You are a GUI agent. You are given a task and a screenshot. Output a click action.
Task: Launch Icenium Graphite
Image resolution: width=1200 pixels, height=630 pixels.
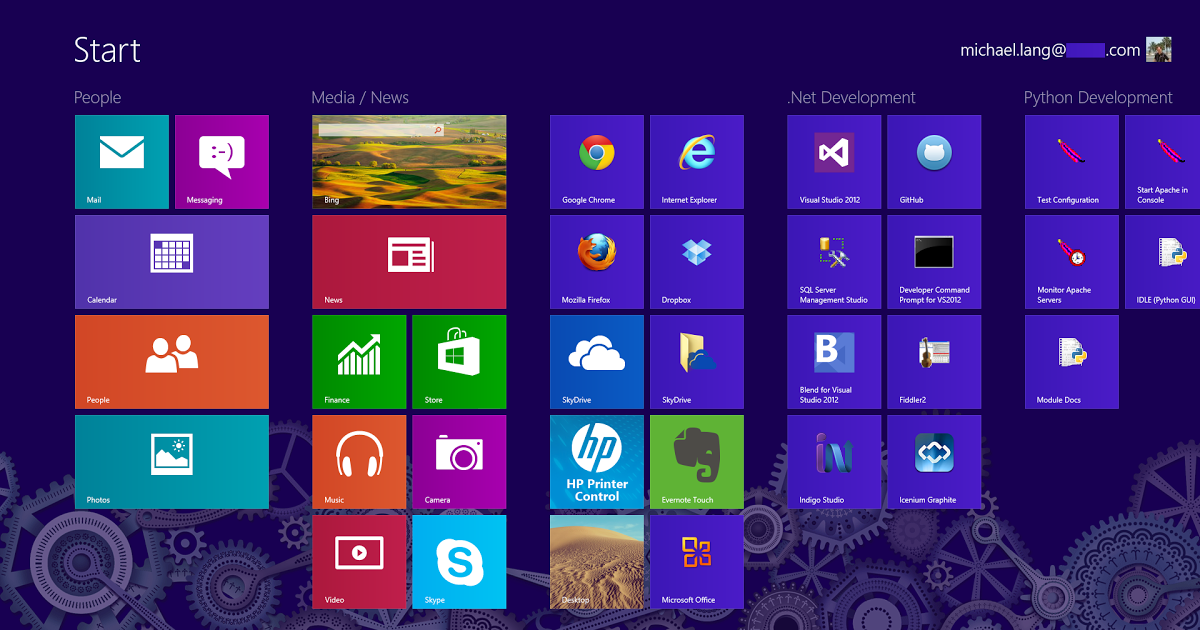(x=934, y=462)
